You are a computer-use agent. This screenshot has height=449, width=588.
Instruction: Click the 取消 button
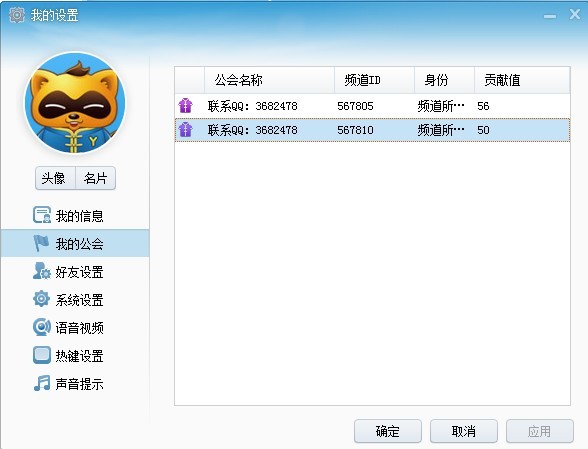(x=464, y=431)
